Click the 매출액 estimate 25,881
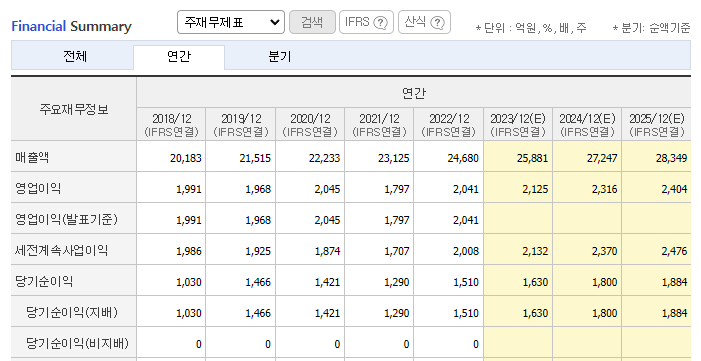The image size is (701, 361). pyautogui.click(x=532, y=158)
